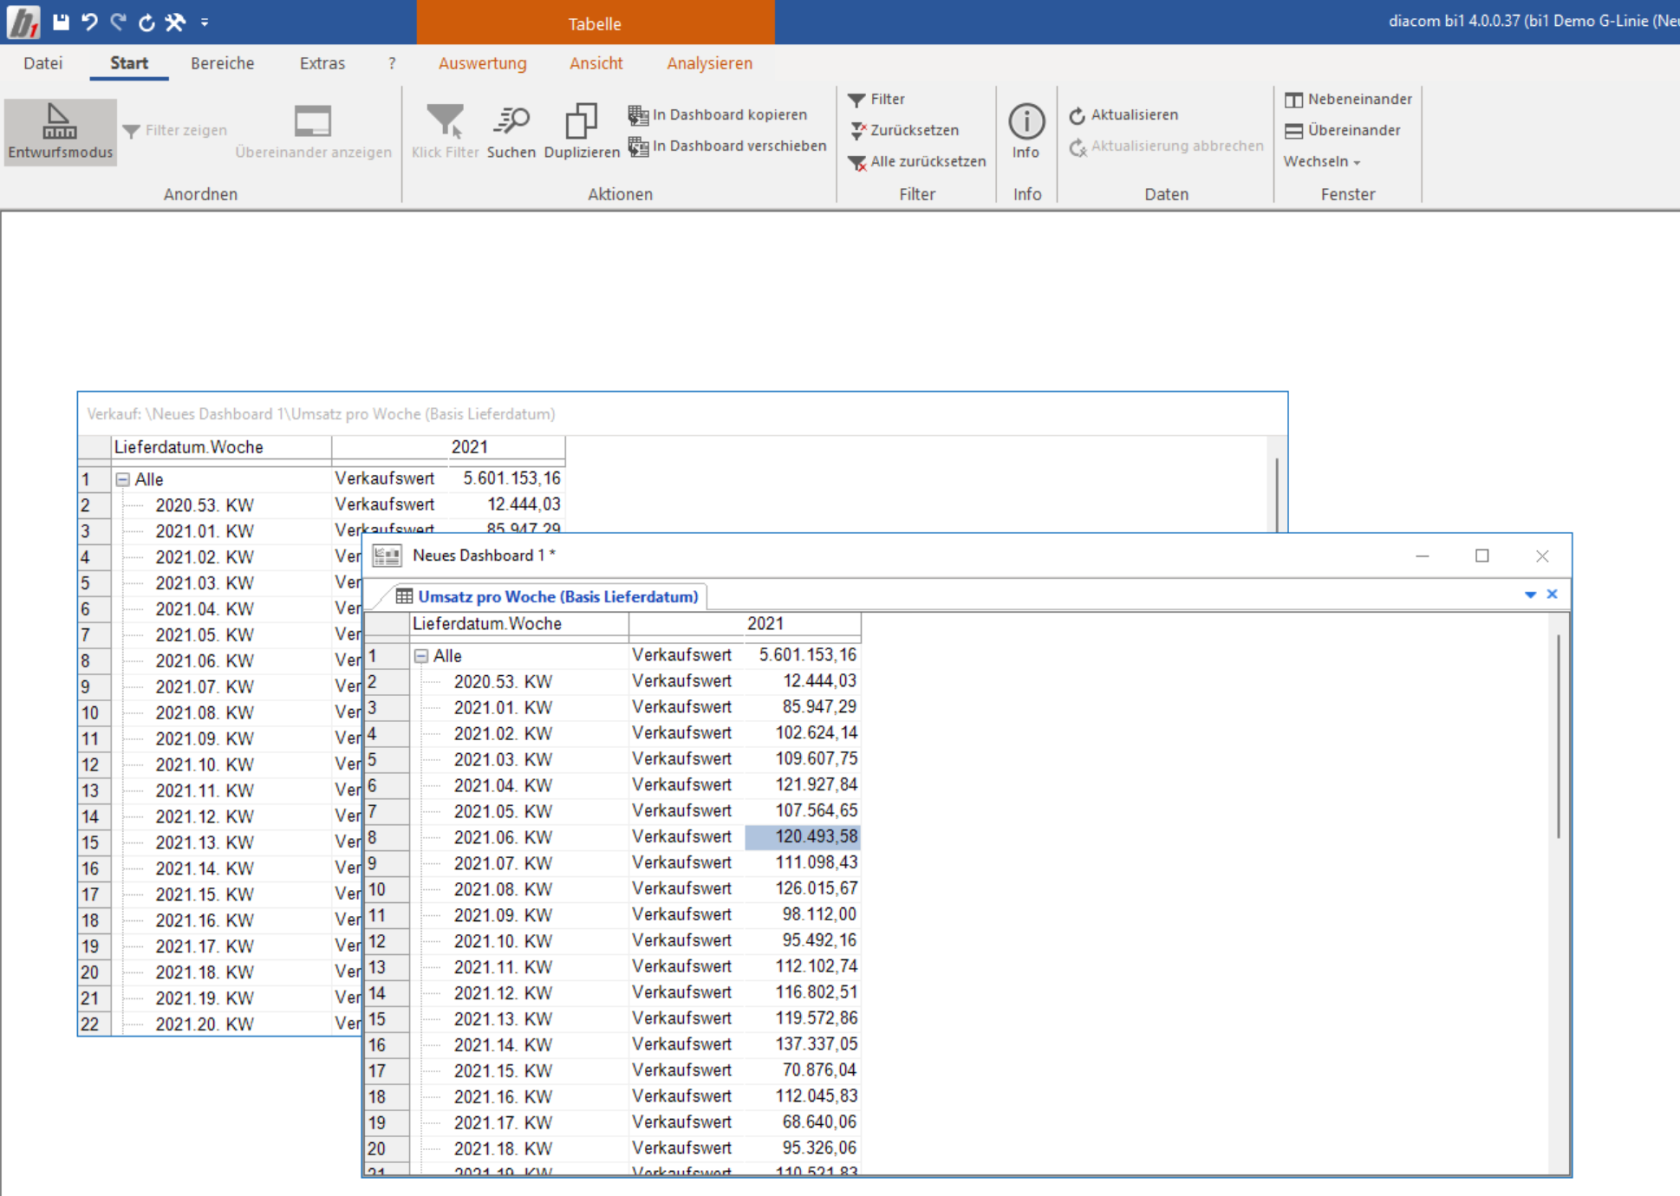This screenshot has width=1680, height=1196.
Task: Click Aktualisieren to refresh data
Action: tap(1124, 115)
